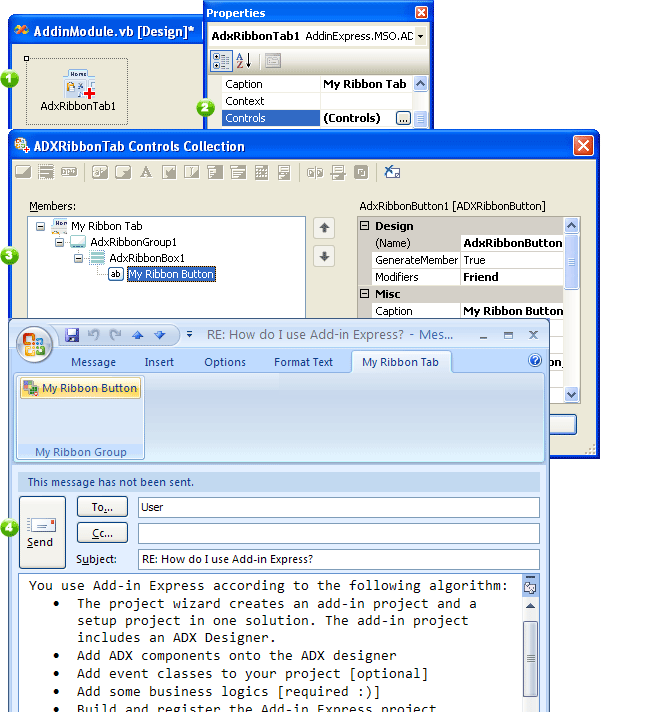Click the Subject field
The height and width of the screenshot is (712, 645).
[x=339, y=559]
